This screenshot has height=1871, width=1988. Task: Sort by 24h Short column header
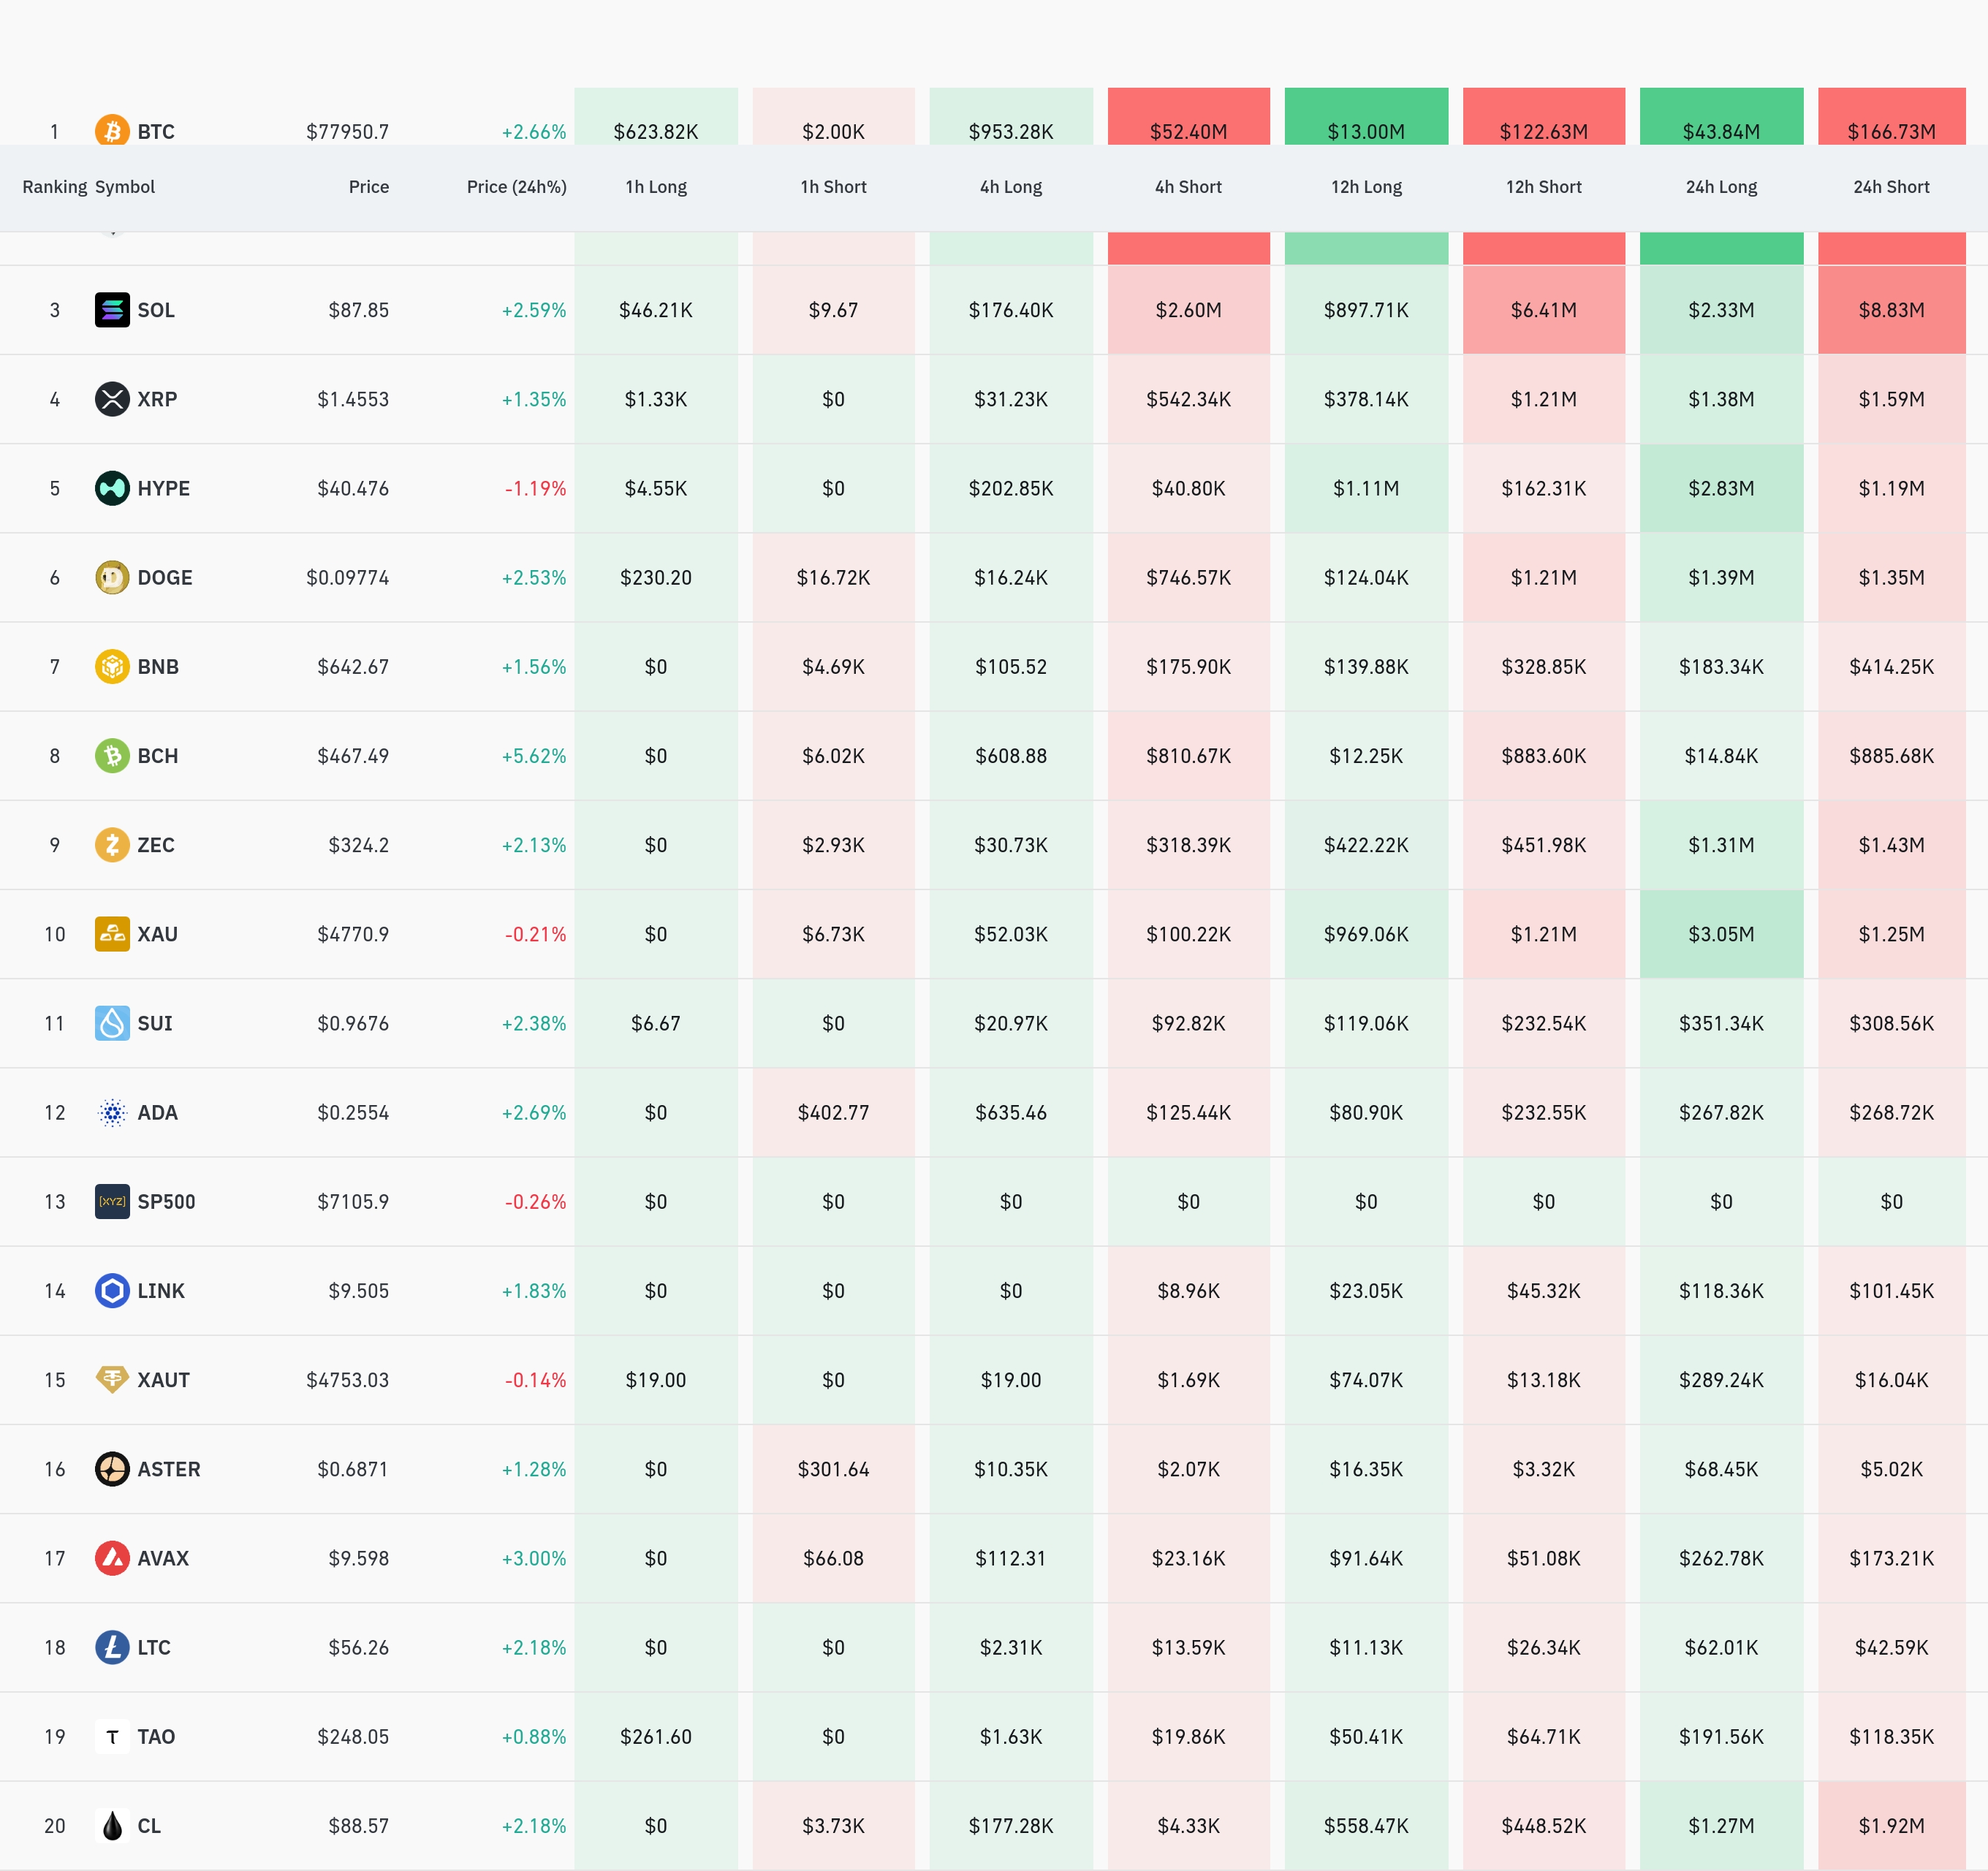coord(1890,187)
